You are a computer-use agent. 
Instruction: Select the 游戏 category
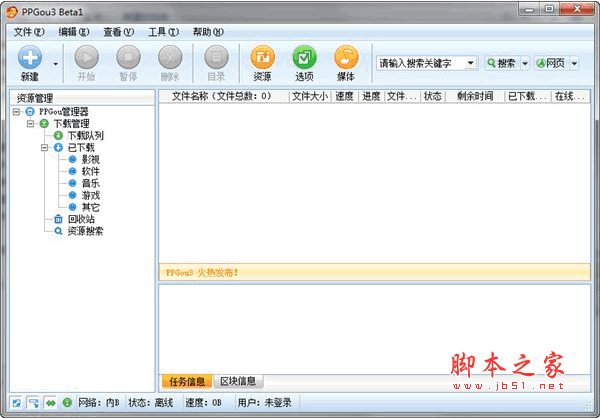[91, 195]
